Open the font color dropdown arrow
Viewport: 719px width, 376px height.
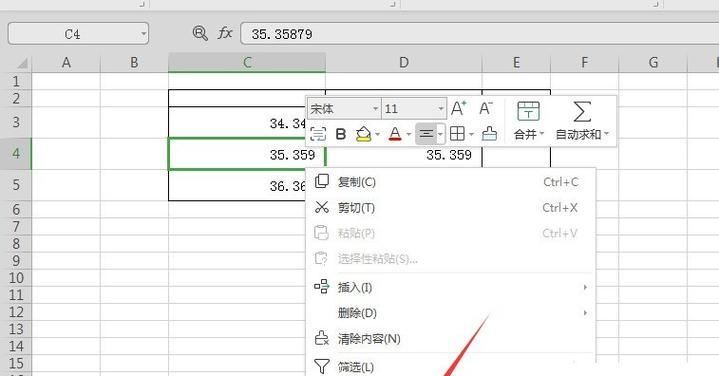click(409, 134)
